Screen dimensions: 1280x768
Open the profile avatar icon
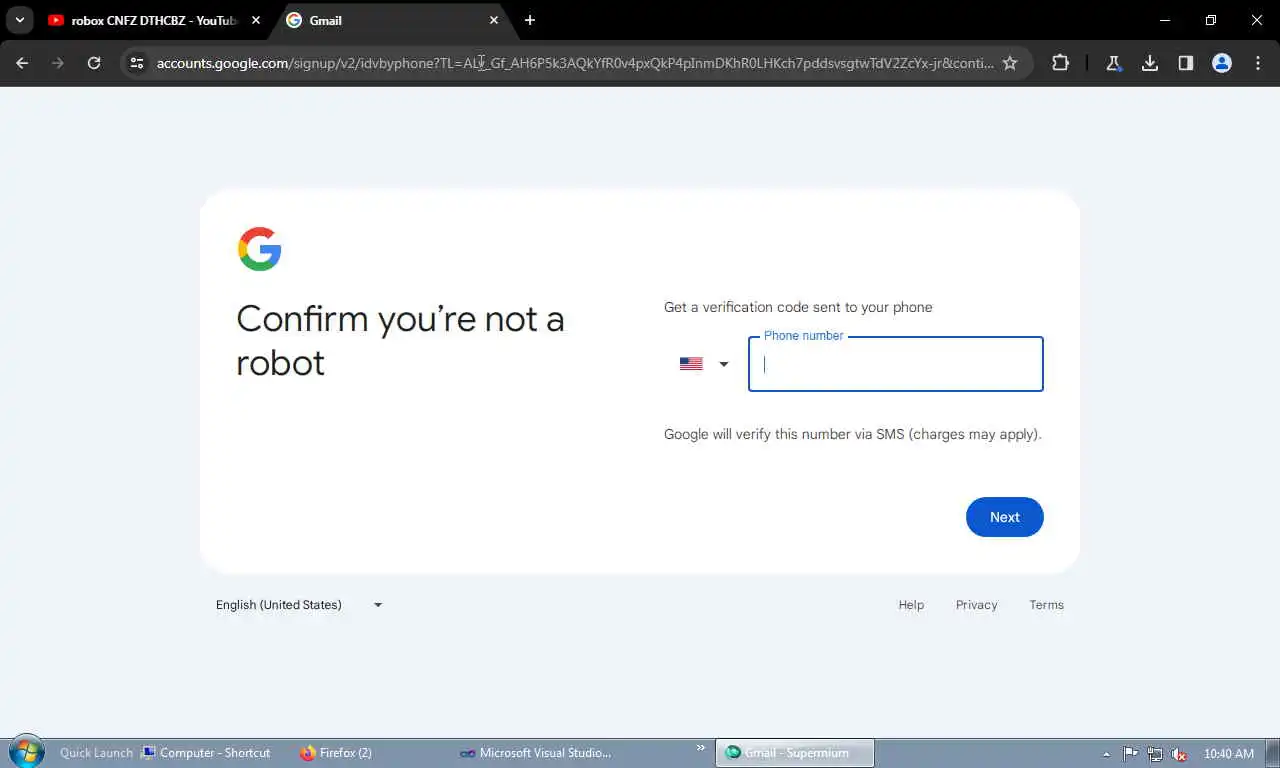pyautogui.click(x=1222, y=63)
